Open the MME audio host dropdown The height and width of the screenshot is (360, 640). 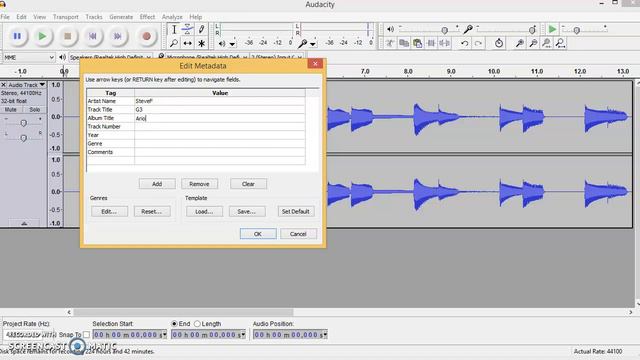pos(29,58)
